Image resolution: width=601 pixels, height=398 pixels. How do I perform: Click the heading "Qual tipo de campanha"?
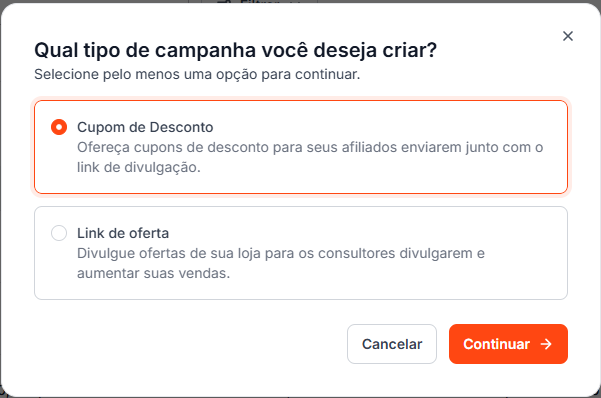(235, 50)
